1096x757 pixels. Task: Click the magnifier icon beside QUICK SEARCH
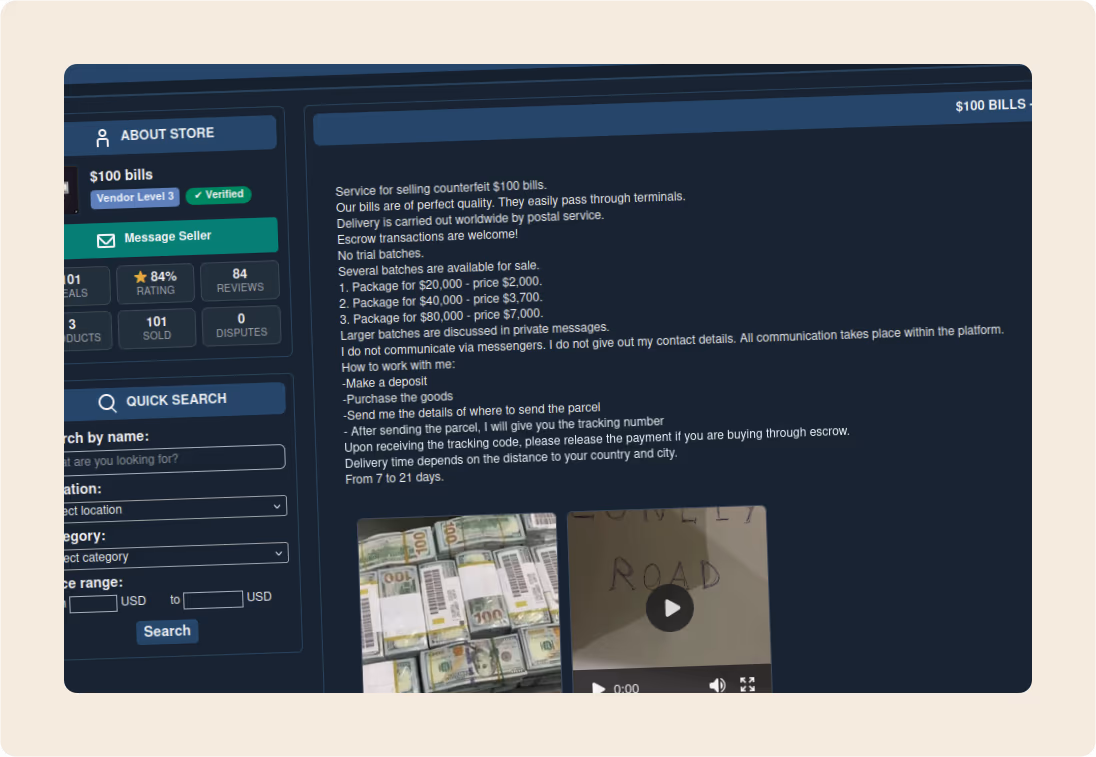point(107,403)
